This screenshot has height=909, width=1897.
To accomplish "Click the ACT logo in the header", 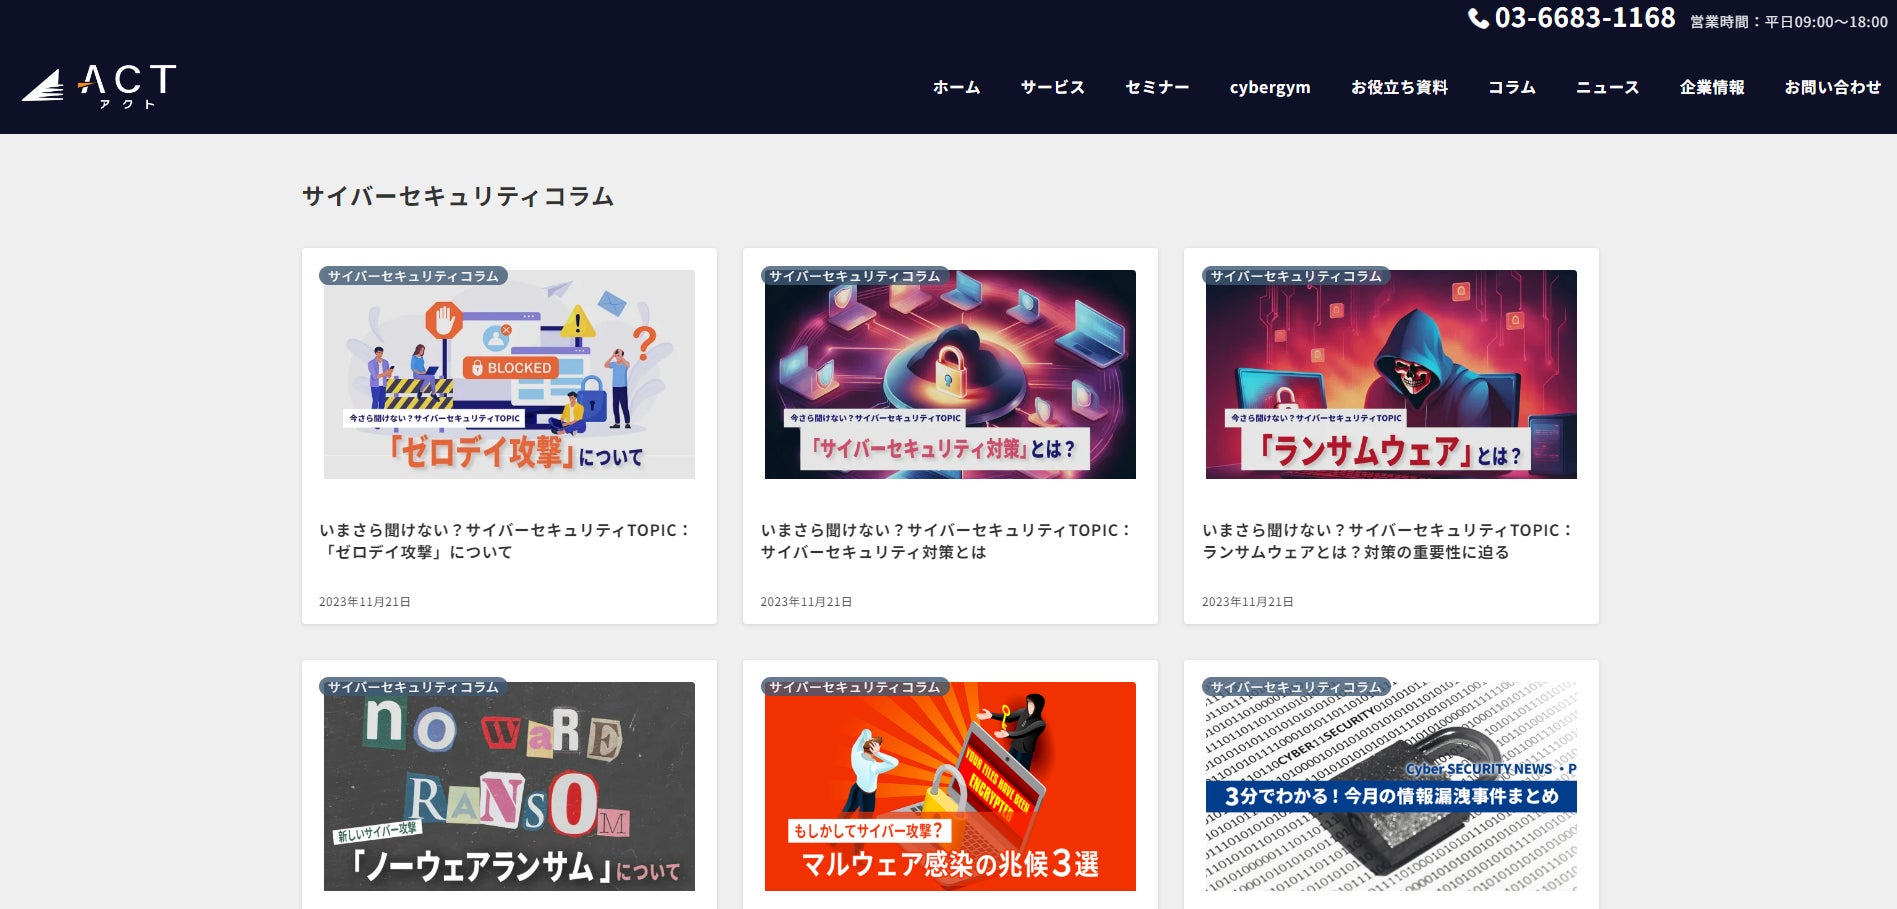I will click(x=99, y=86).
